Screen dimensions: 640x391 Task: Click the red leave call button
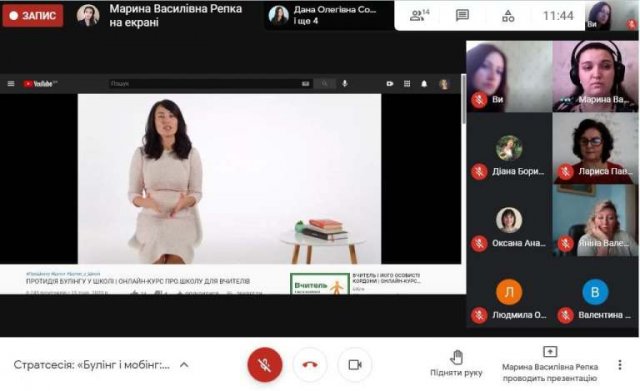point(310,364)
